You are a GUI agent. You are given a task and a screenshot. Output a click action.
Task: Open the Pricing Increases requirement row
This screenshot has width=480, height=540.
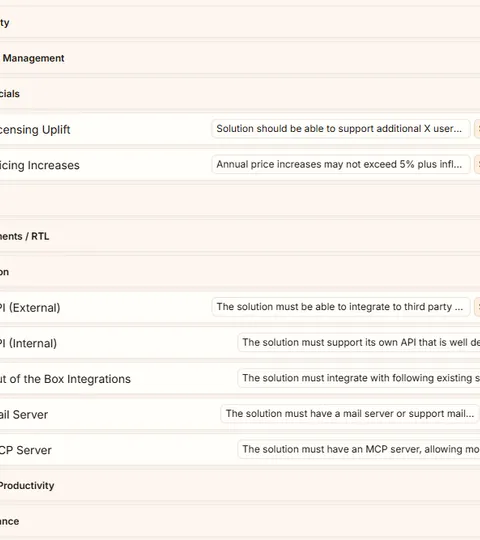[240, 165]
